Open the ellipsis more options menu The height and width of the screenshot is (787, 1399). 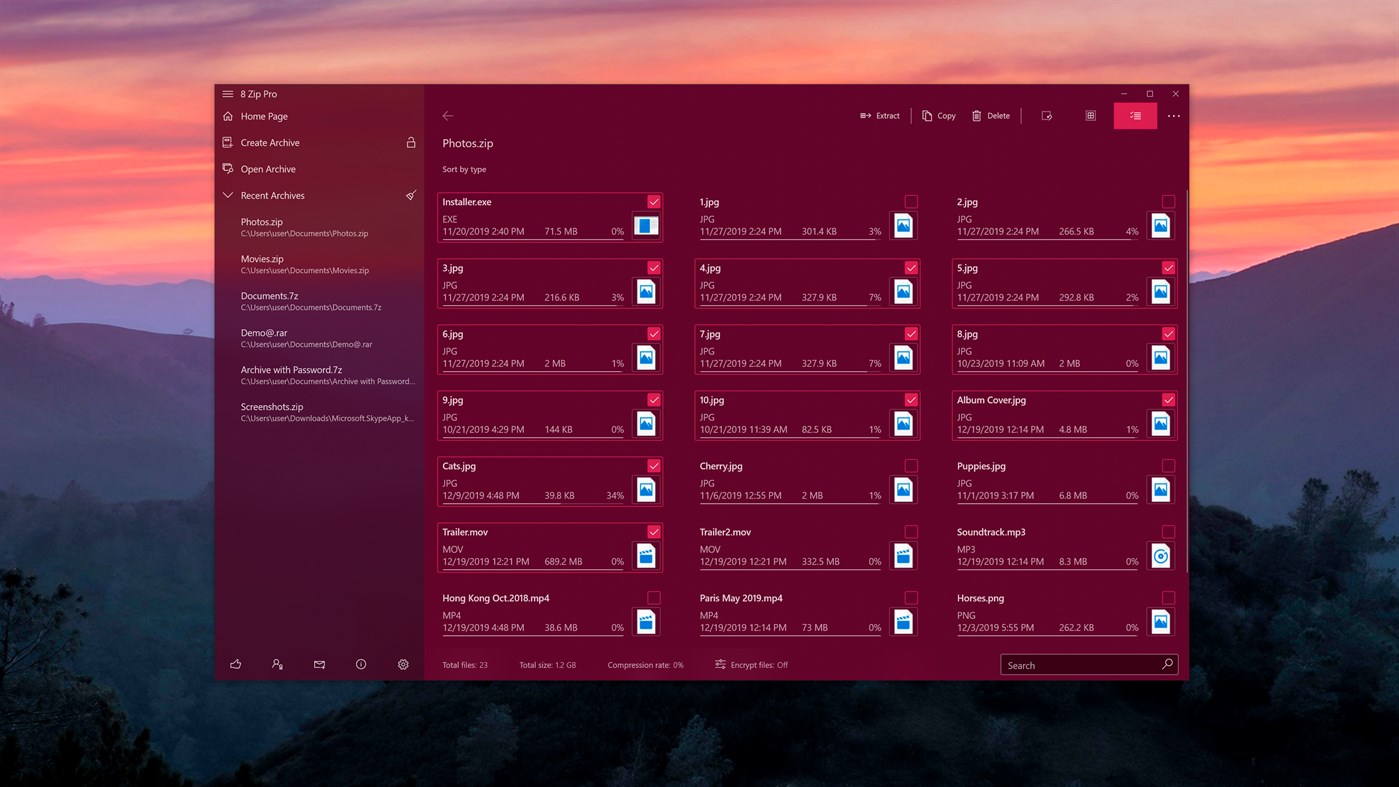[1174, 115]
